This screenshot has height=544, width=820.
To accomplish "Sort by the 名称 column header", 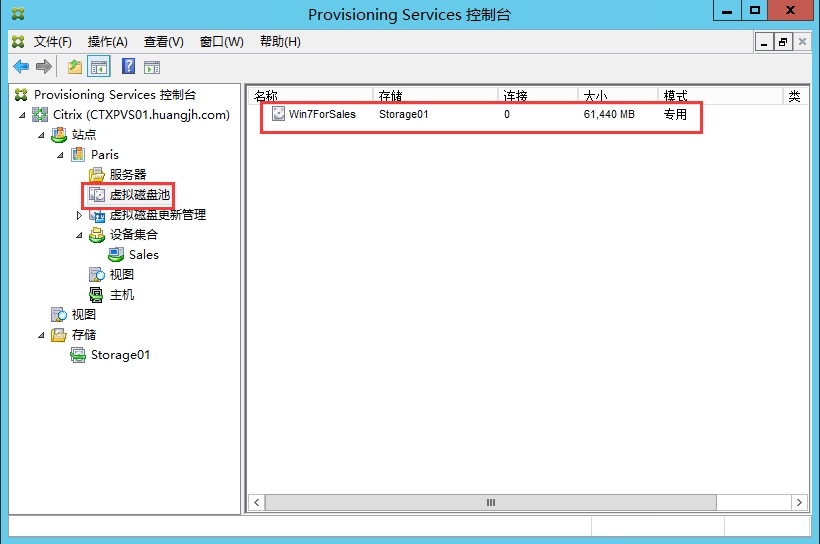I will click(x=311, y=95).
